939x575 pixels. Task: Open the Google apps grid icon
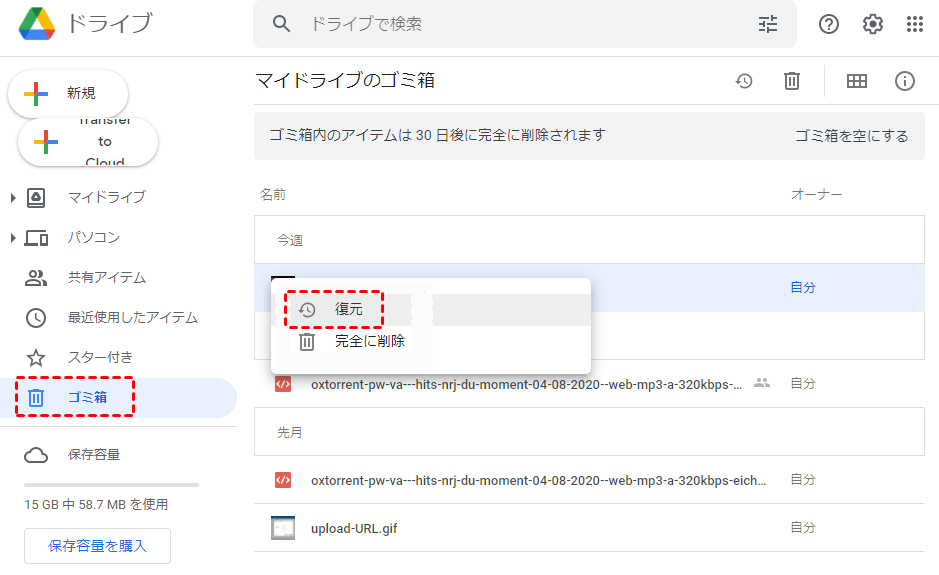(x=914, y=24)
